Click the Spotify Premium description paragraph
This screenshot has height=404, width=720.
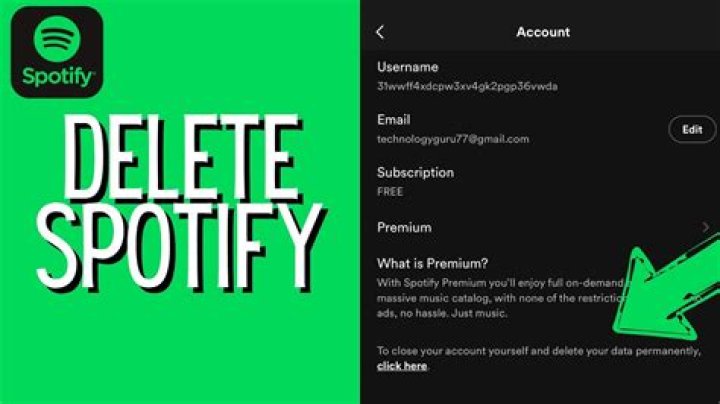[501, 298]
